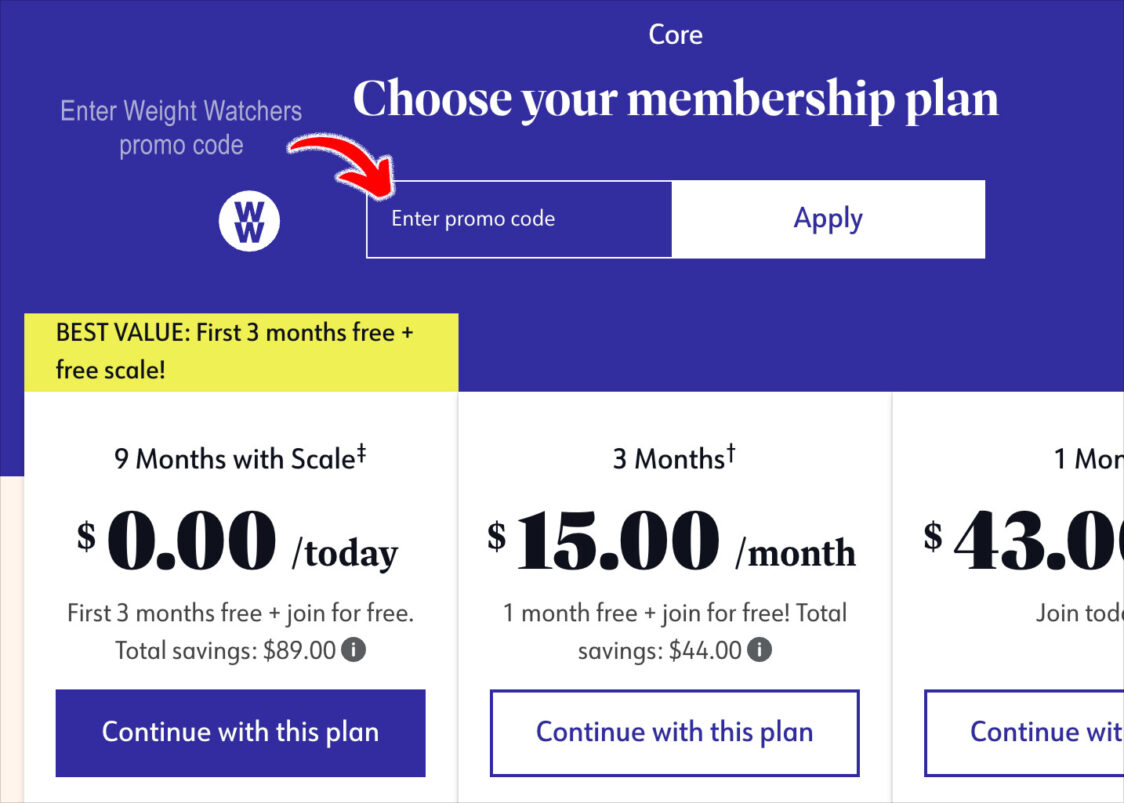1124x803 pixels.
Task: Focus the Enter promo code field
Action: point(519,219)
